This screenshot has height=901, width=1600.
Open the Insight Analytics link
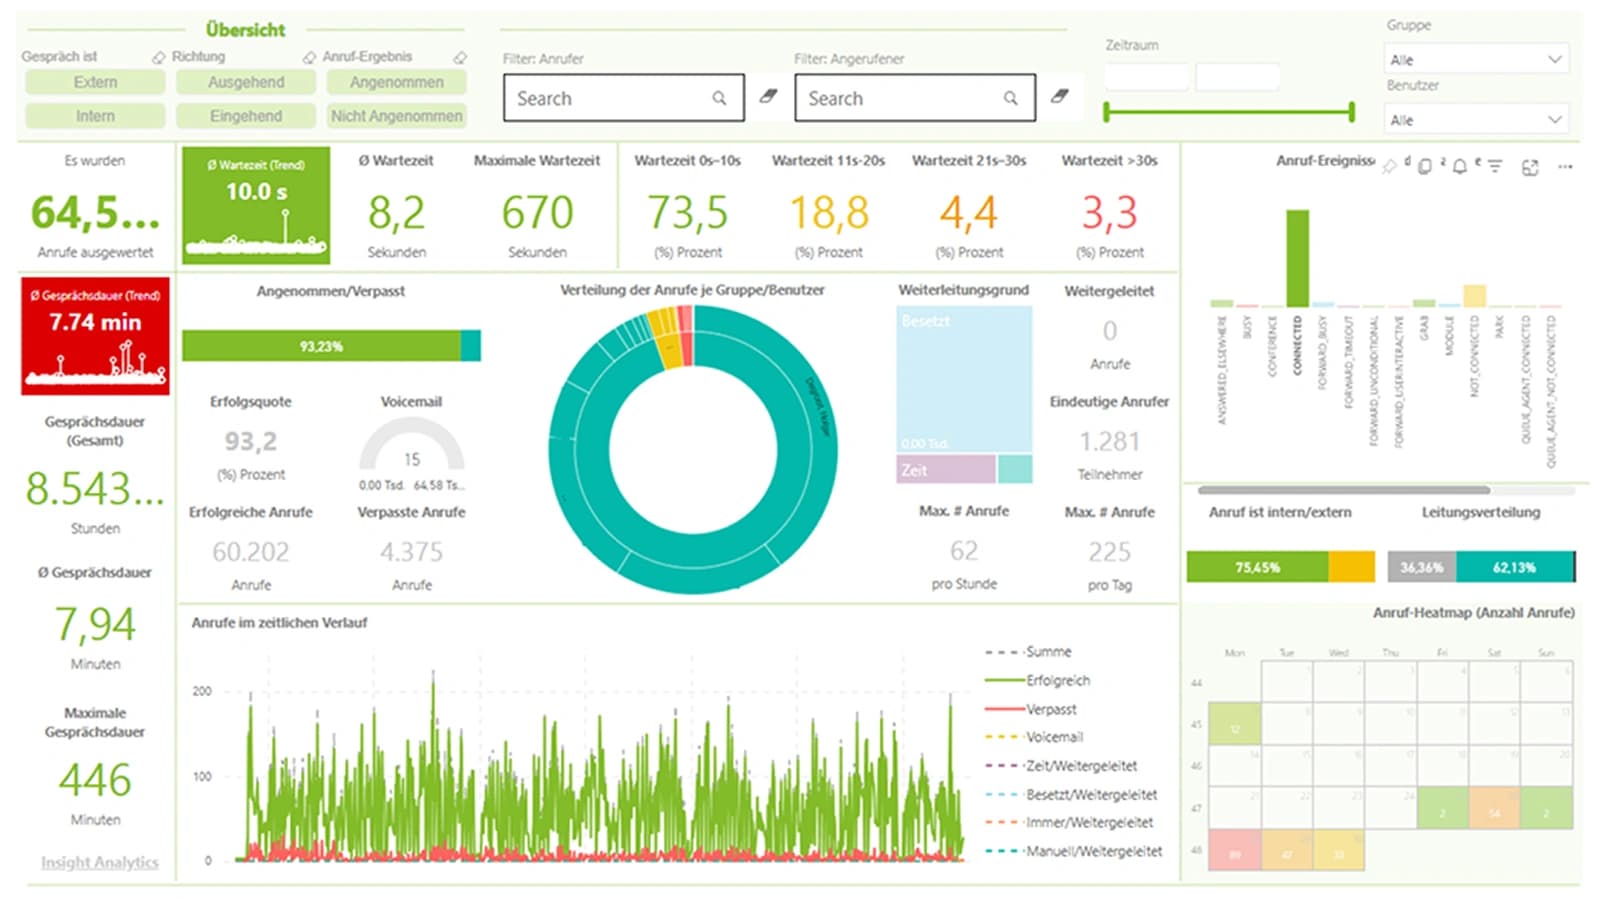tap(99, 862)
